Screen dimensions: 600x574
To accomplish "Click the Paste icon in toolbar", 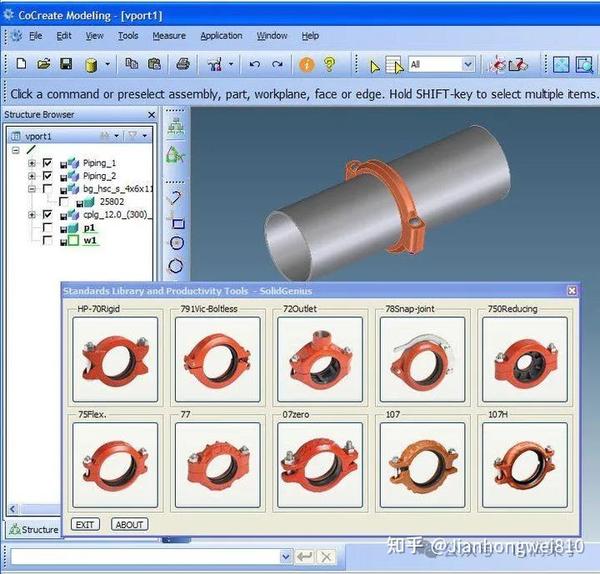I will tap(154, 64).
